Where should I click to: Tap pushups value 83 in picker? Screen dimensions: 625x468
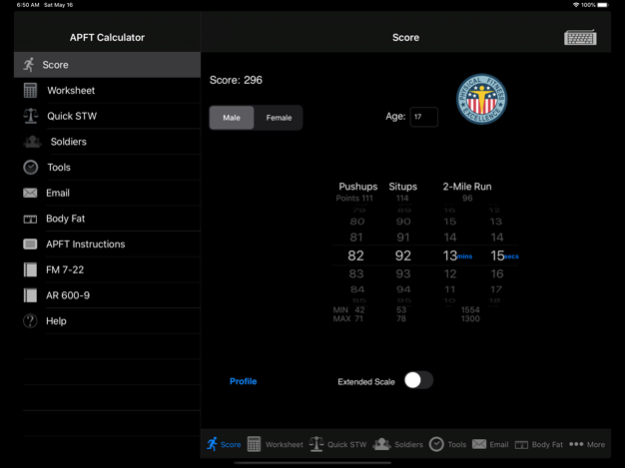pyautogui.click(x=357, y=273)
